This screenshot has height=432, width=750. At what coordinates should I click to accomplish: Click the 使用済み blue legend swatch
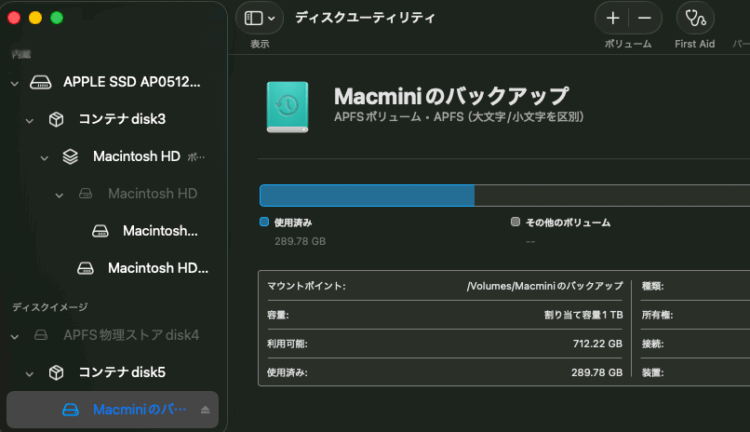(x=264, y=222)
